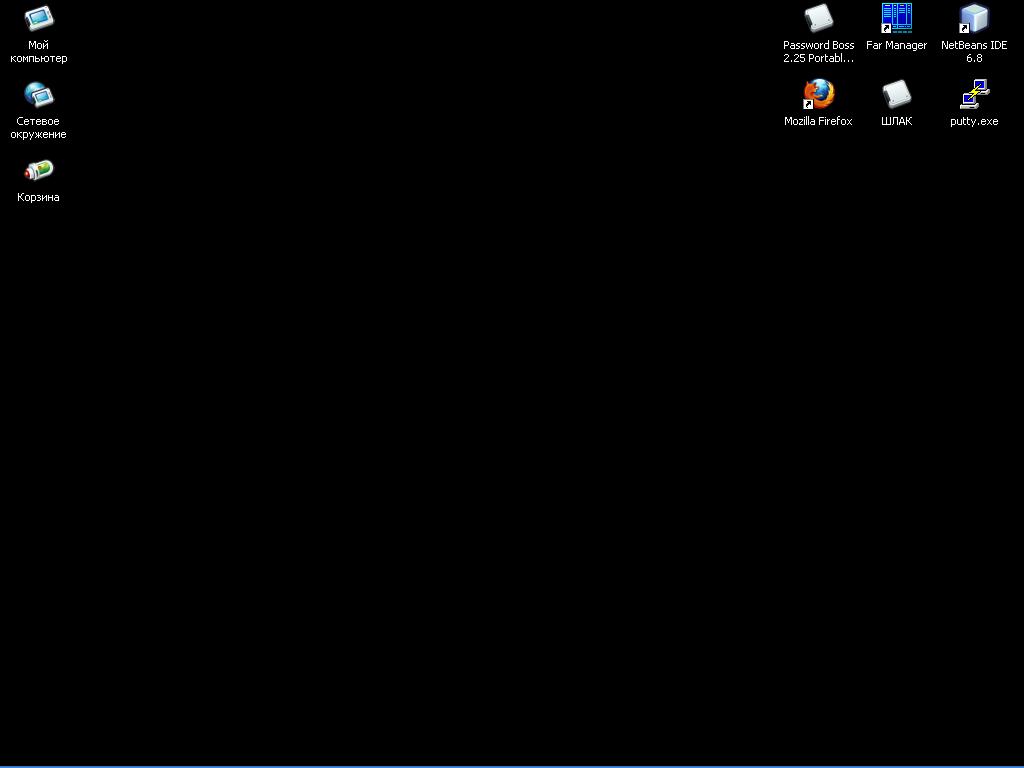Select the NetBeans IDE 6.8 cube icon
The width and height of the screenshot is (1024, 768).
pyautogui.click(x=973, y=19)
